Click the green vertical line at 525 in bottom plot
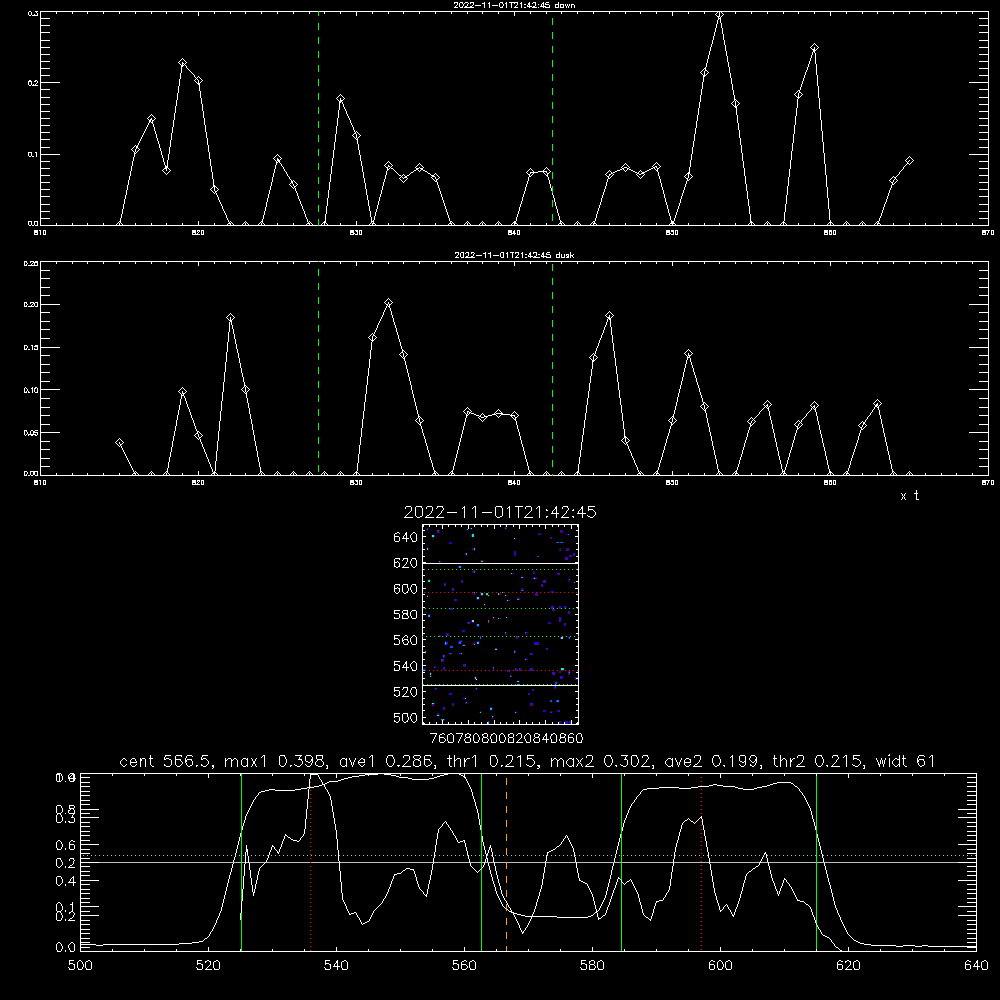The image size is (1000, 1000). coord(241,862)
